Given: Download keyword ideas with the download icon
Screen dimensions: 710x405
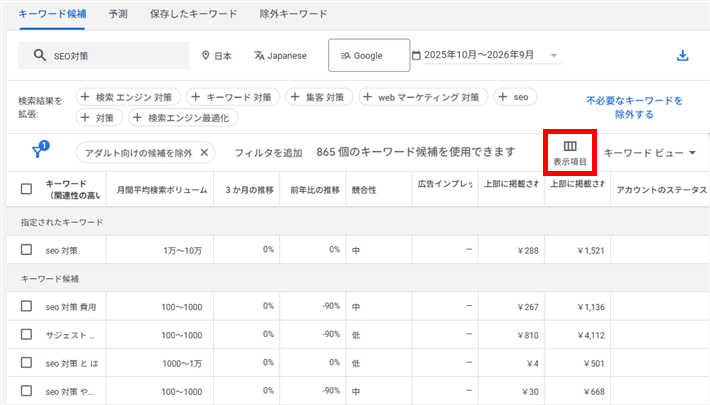Looking at the screenshot, I should [682, 55].
